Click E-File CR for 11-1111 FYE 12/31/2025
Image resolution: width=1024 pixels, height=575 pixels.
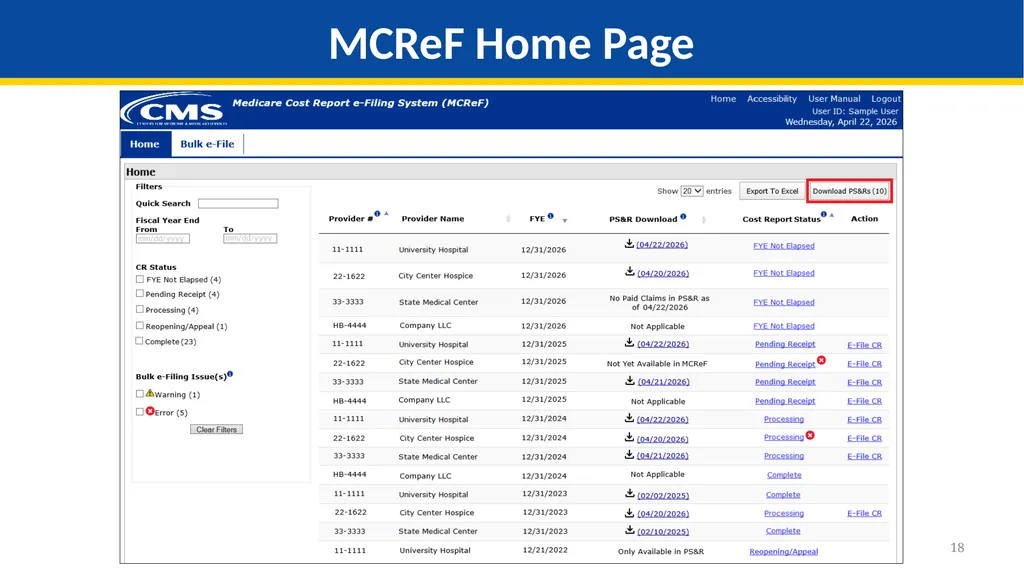(864, 345)
